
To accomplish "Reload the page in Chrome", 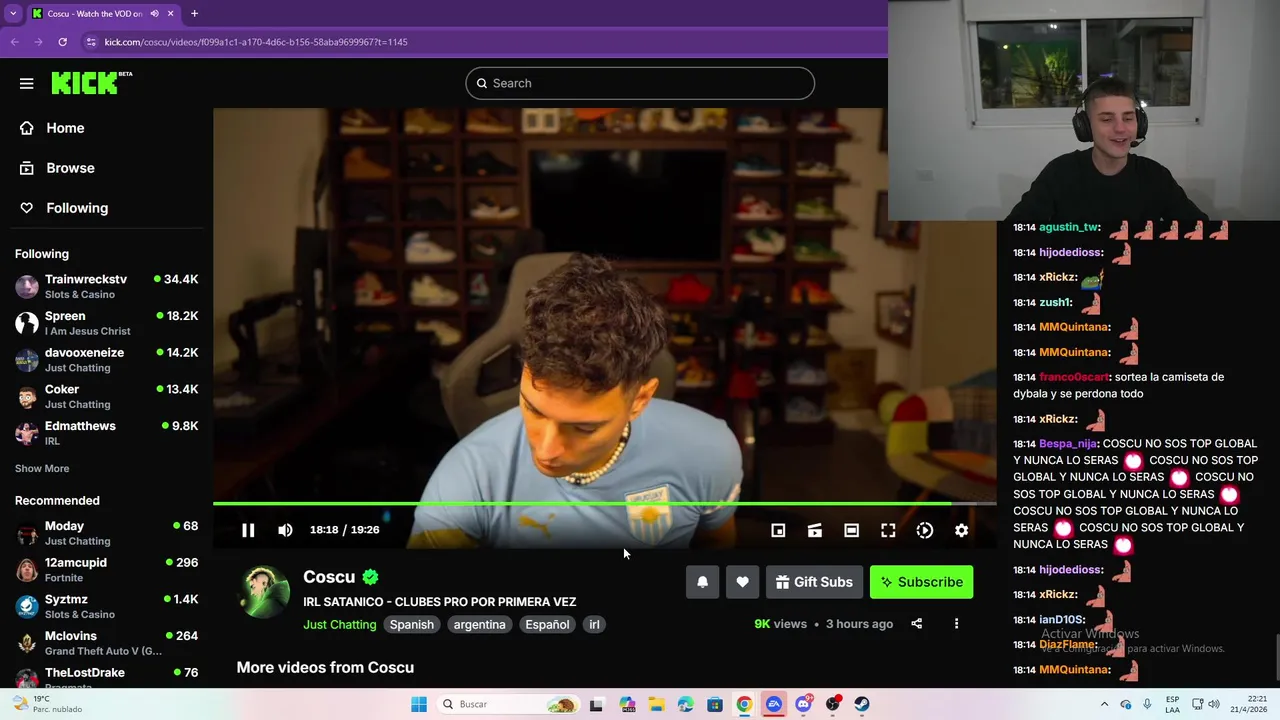I will coord(62,42).
